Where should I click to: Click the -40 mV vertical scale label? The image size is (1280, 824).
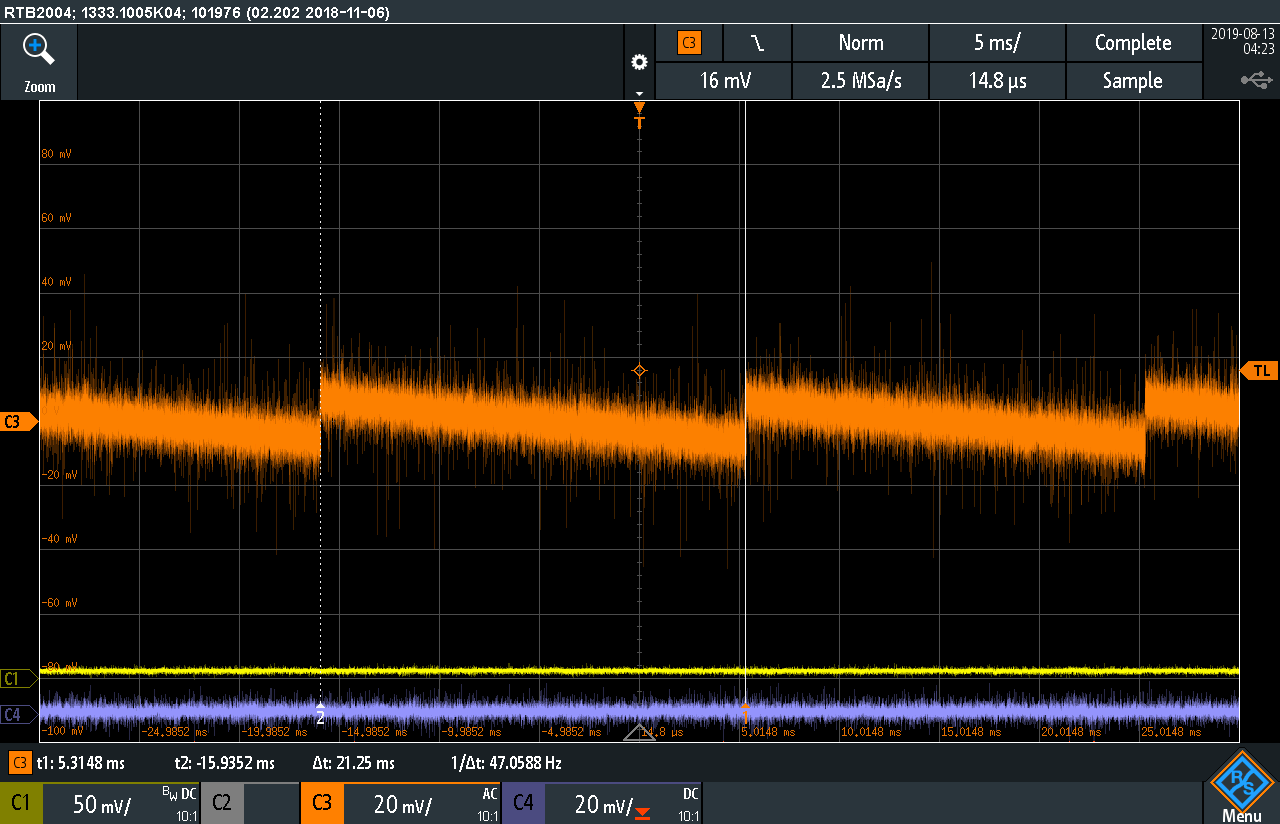(x=57, y=539)
